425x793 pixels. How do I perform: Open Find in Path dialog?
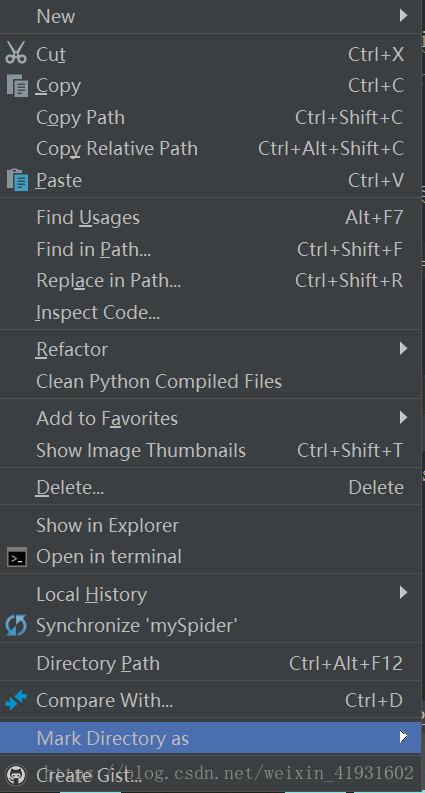(210, 249)
